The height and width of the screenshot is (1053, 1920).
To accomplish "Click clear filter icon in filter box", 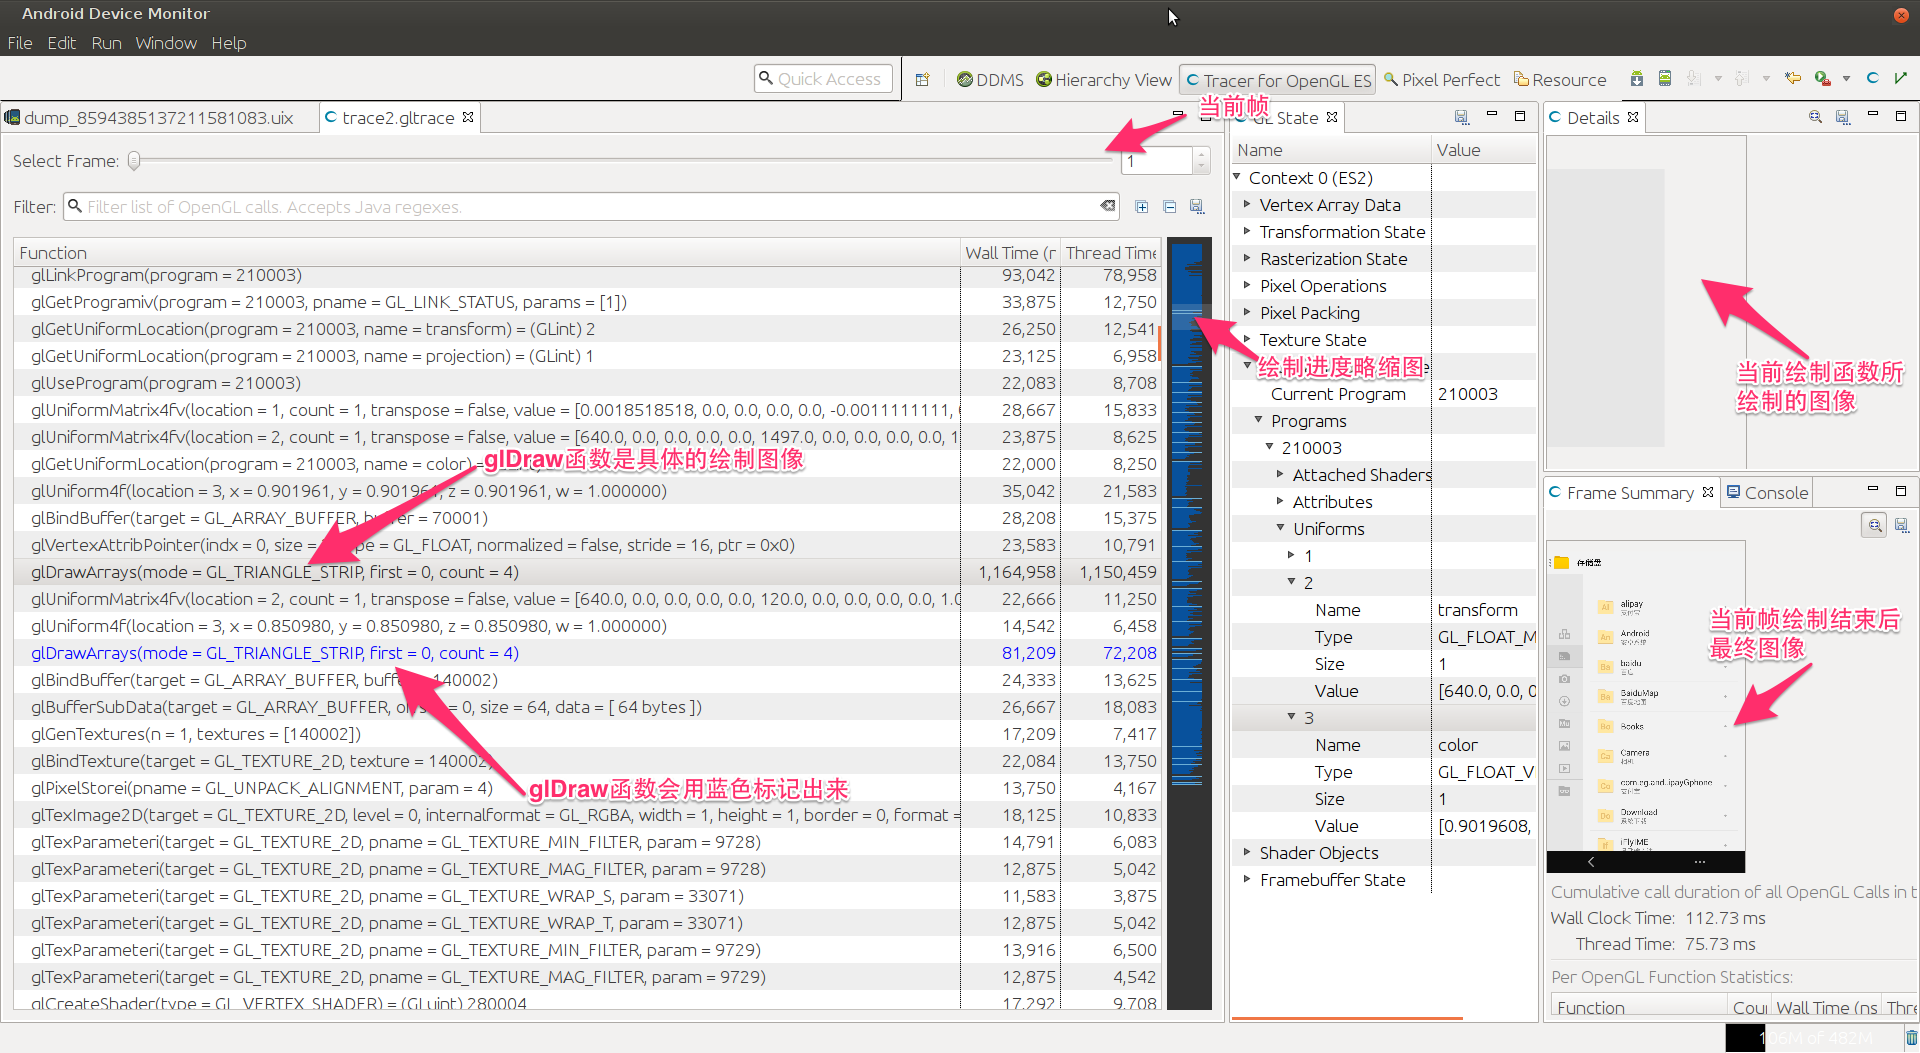I will 1107,206.
